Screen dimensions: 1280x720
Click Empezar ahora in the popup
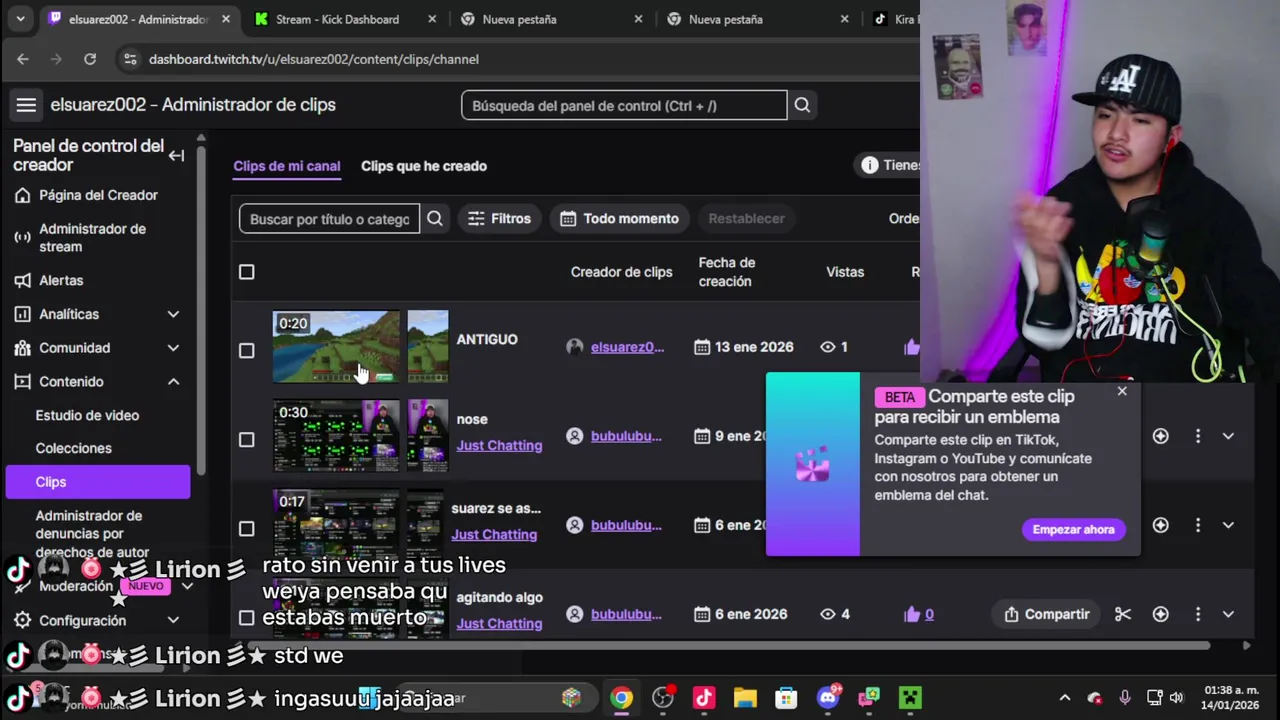click(1074, 529)
